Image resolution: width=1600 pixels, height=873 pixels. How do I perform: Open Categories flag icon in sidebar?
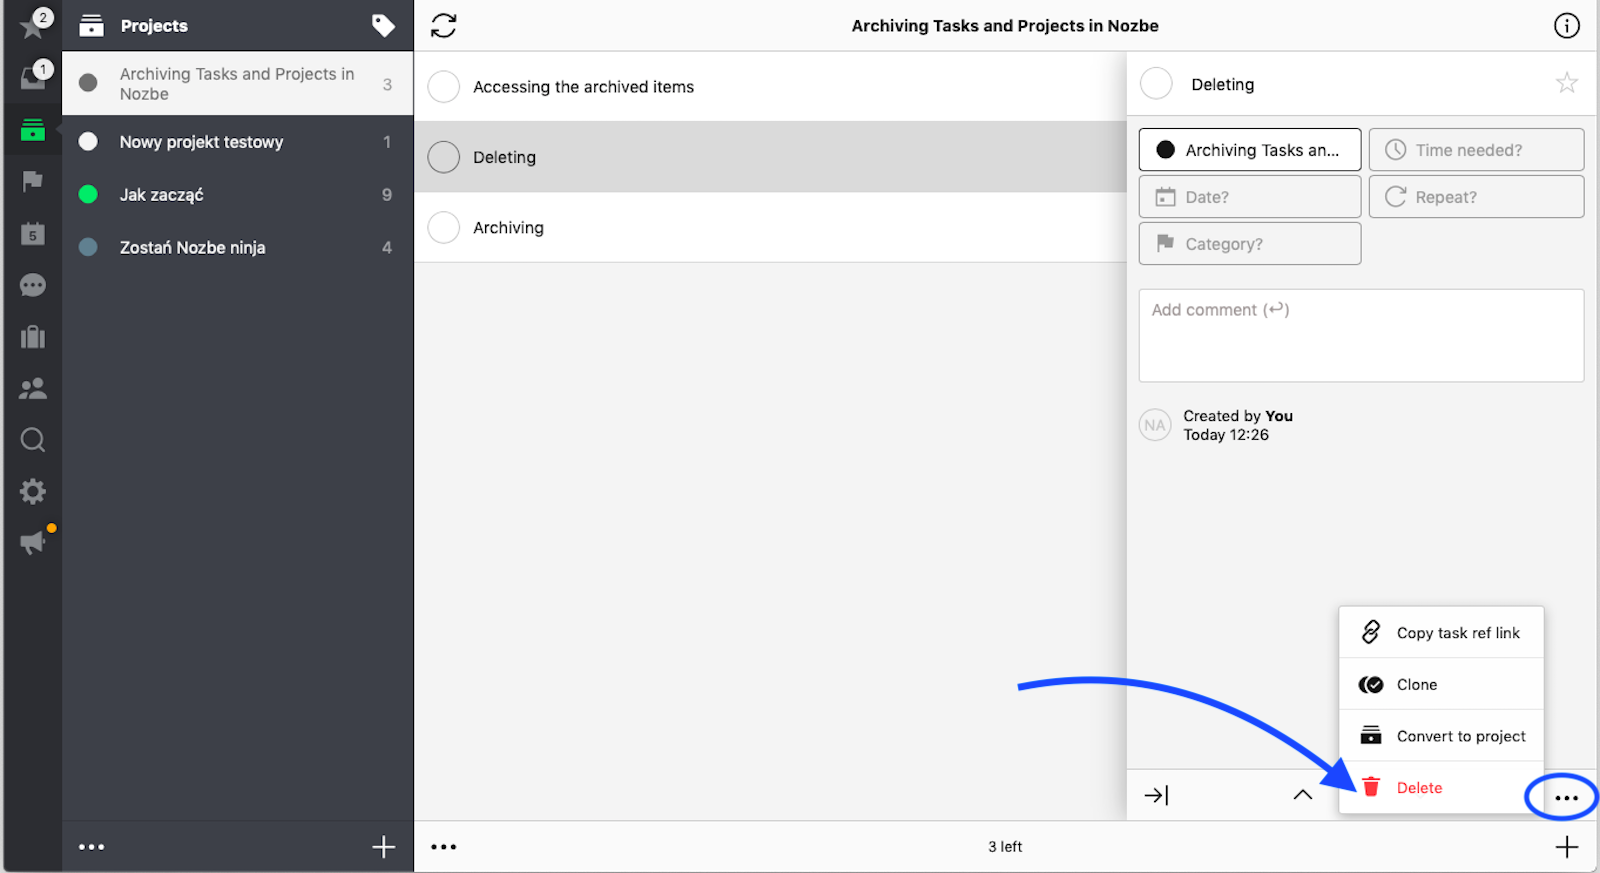click(x=33, y=181)
